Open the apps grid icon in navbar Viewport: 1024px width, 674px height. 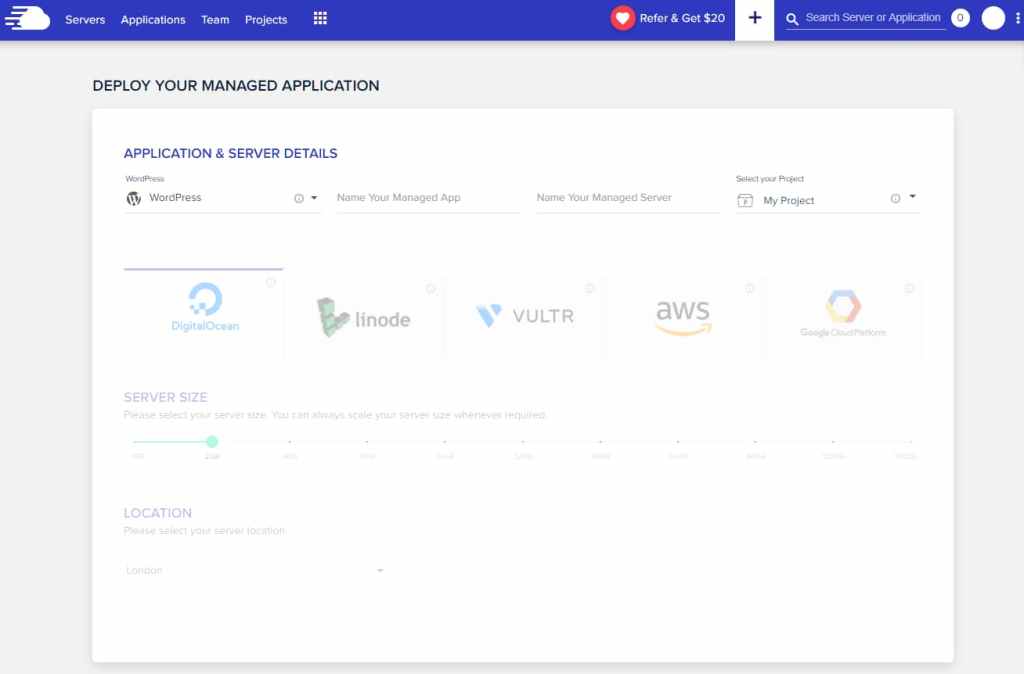[x=320, y=18]
